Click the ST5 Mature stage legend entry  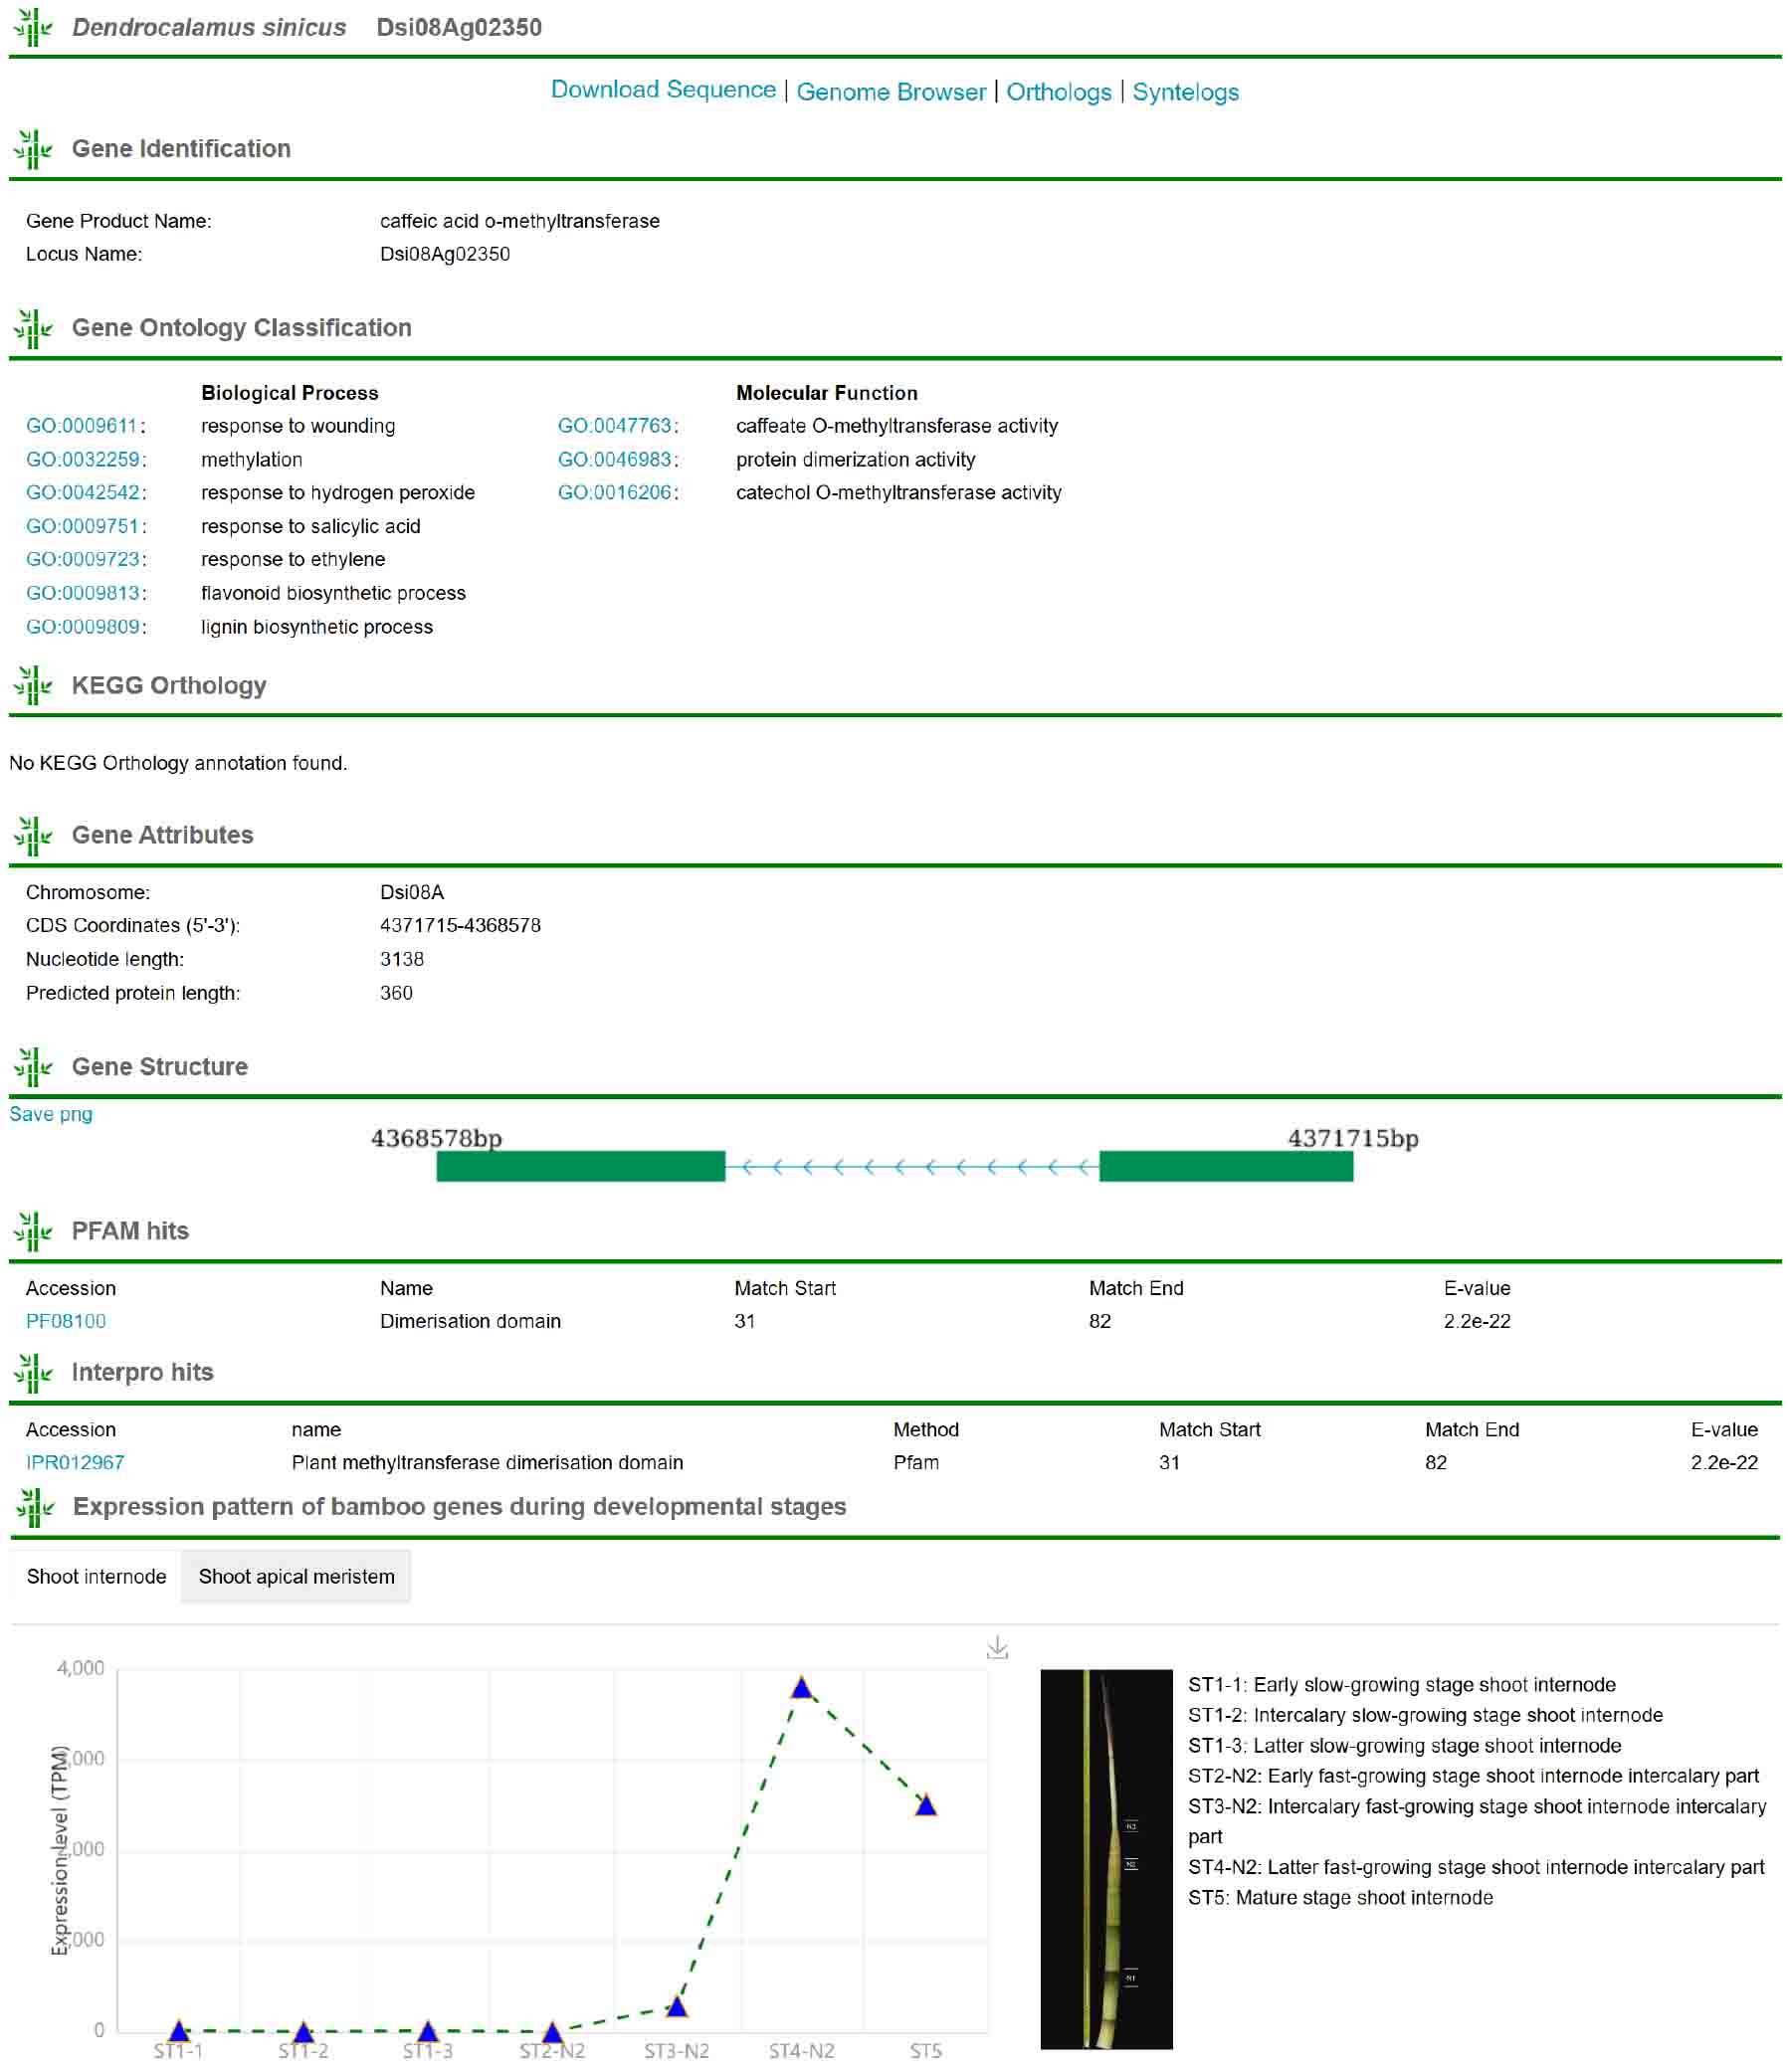click(x=1340, y=1897)
